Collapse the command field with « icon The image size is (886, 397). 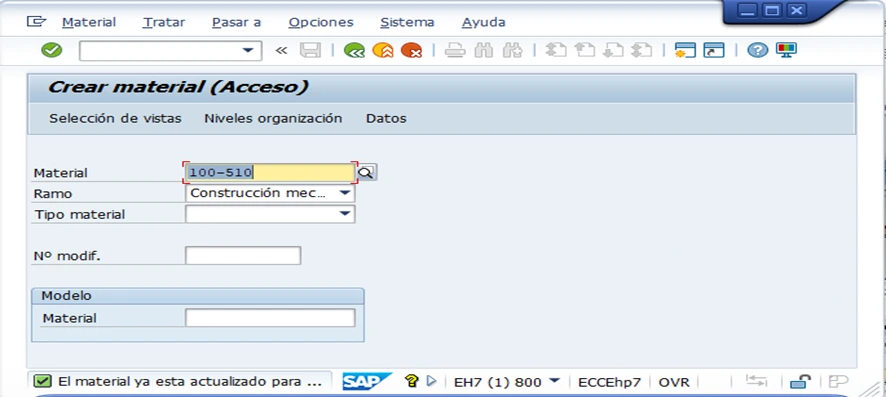point(281,51)
